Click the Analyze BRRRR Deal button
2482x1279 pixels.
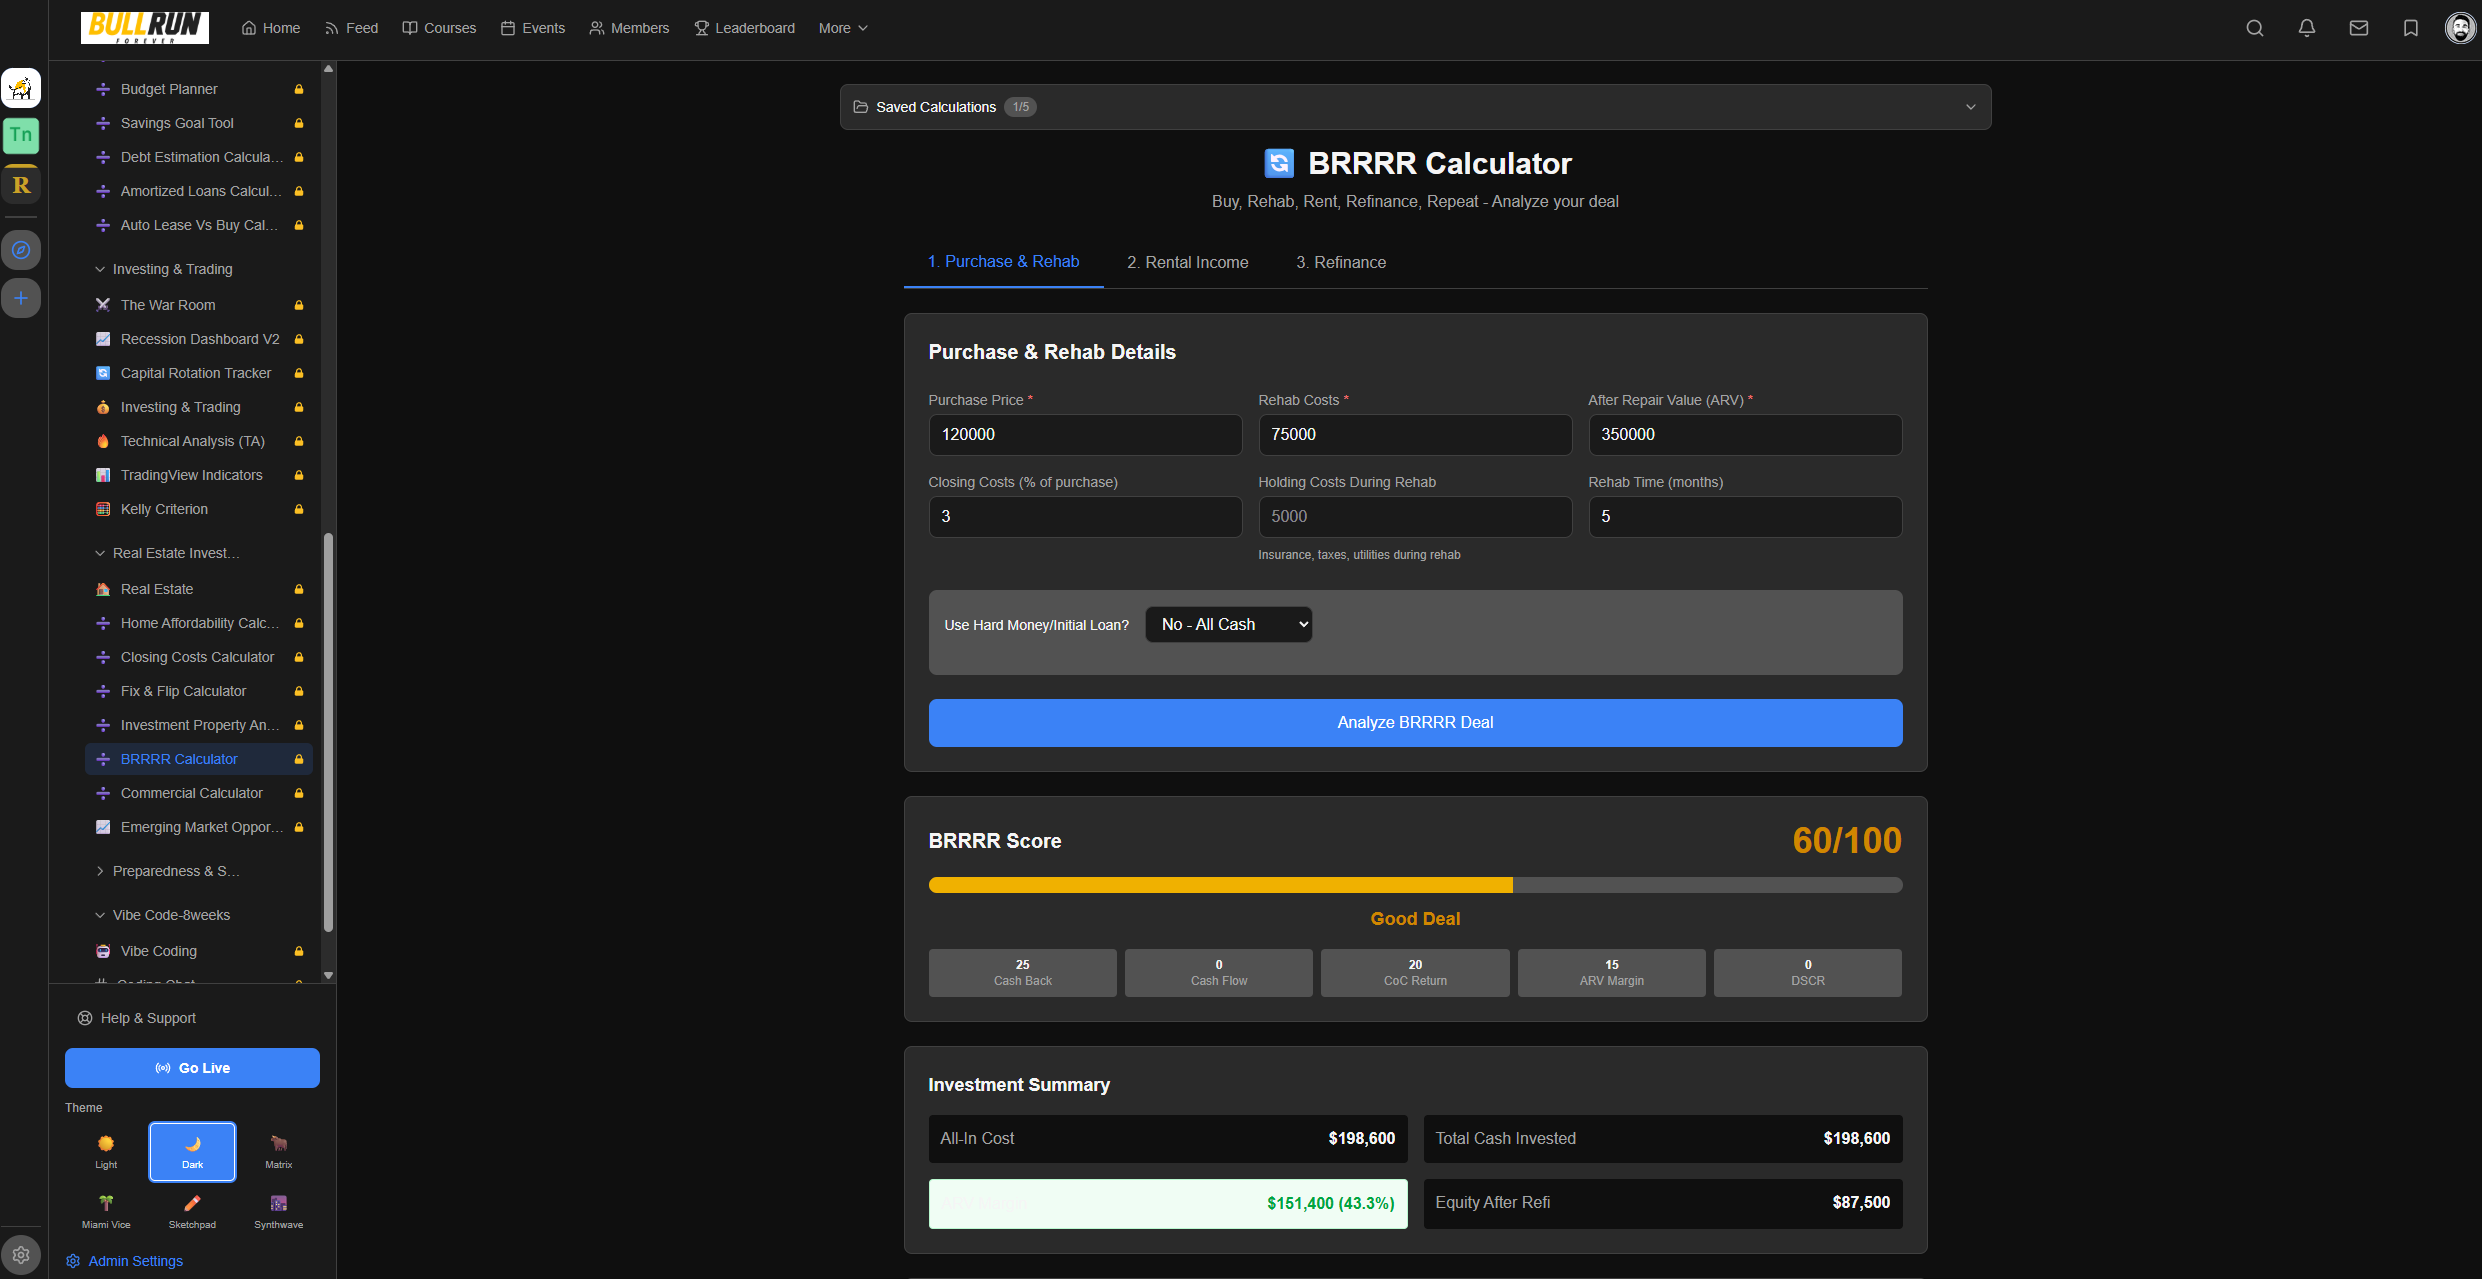pos(1414,722)
